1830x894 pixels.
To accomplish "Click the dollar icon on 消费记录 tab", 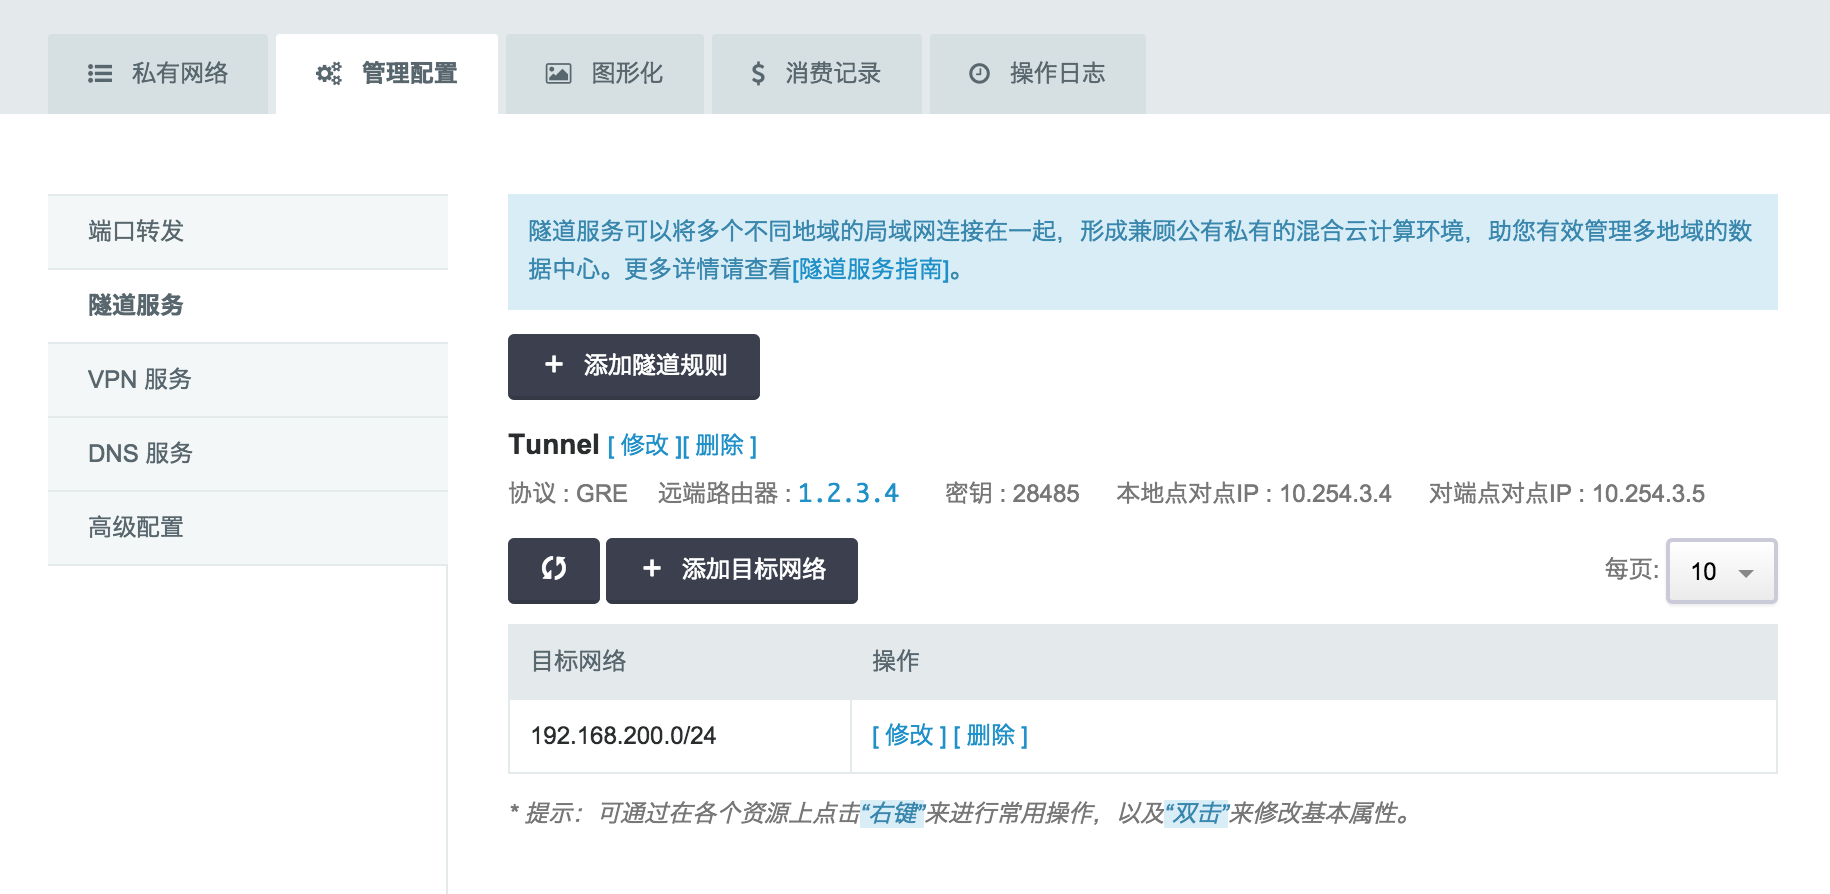I will (758, 74).
